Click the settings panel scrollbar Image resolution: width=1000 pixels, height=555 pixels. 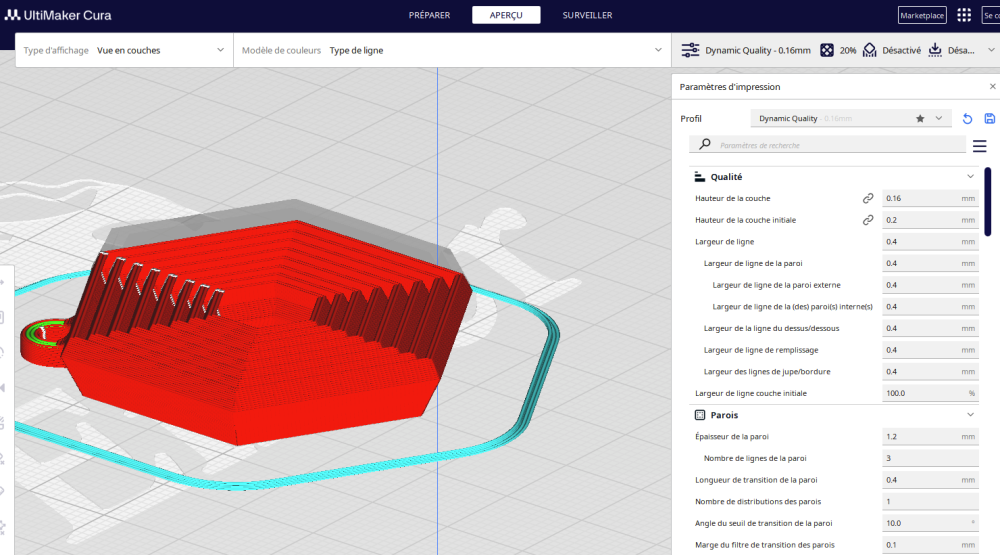(988, 202)
